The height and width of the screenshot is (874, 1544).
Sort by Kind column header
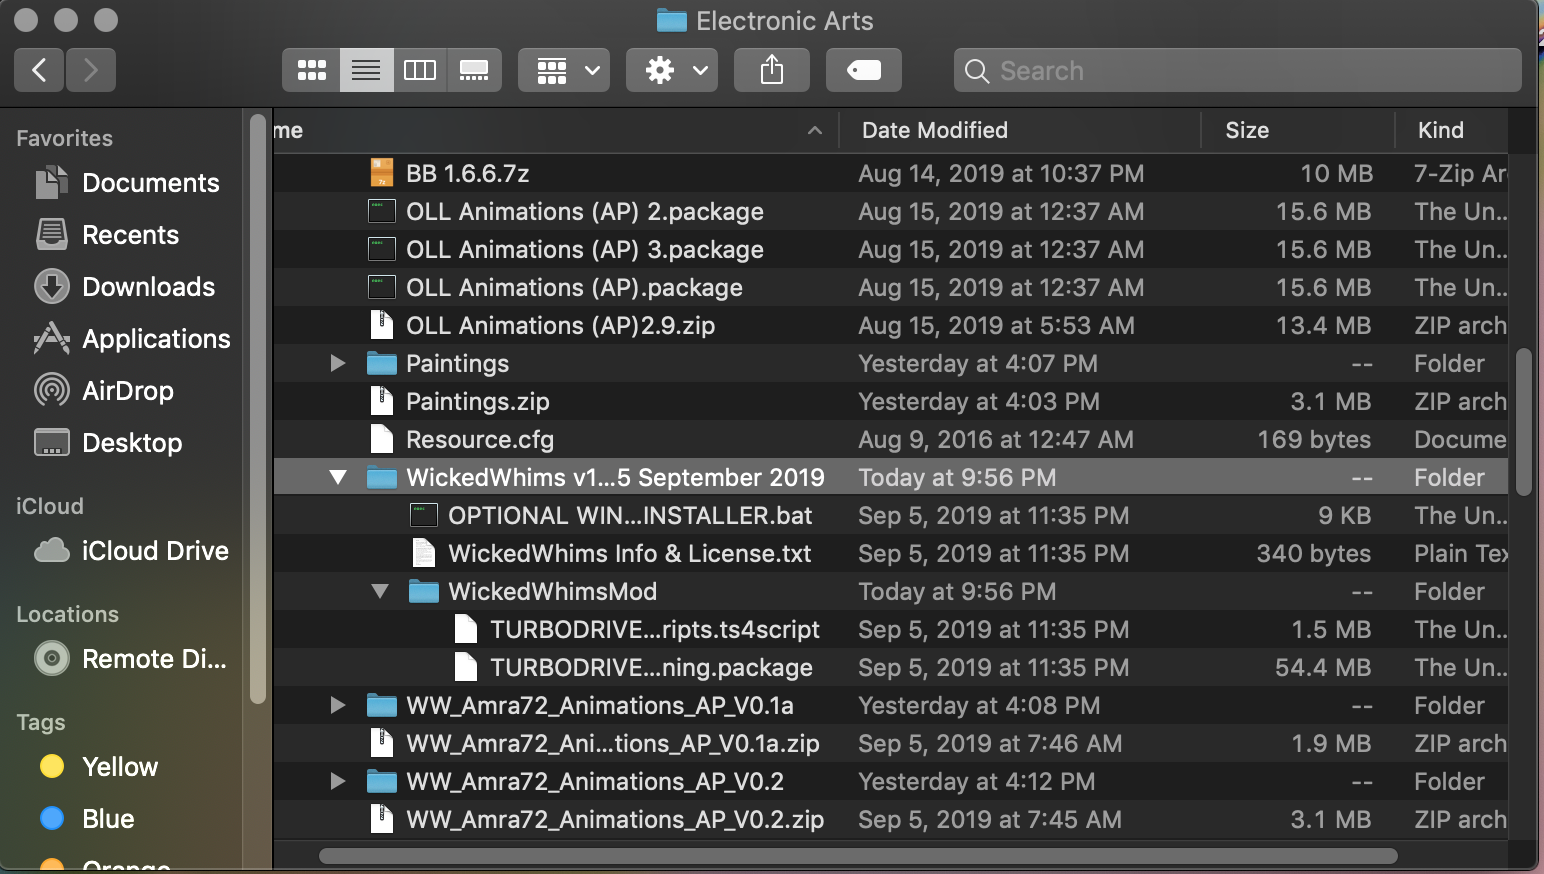[x=1451, y=130]
